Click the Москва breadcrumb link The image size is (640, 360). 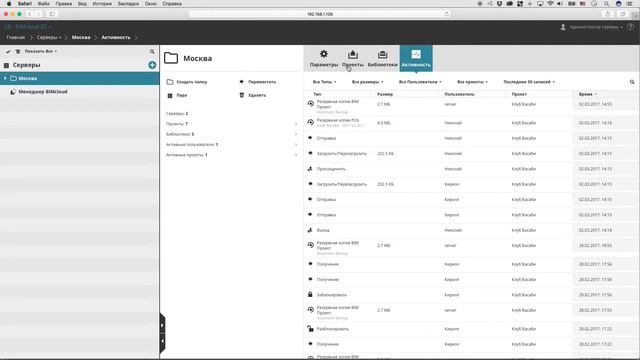click(81, 38)
